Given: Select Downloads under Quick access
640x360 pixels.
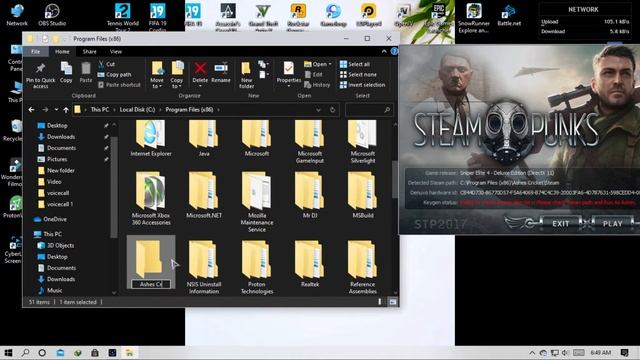Looking at the screenshot, I should tap(60, 137).
